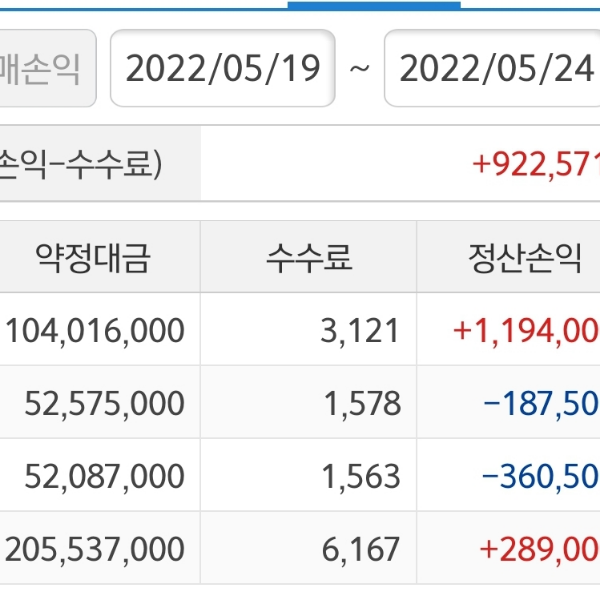Click the 매손익 button
The height and width of the screenshot is (600, 600).
(46, 69)
